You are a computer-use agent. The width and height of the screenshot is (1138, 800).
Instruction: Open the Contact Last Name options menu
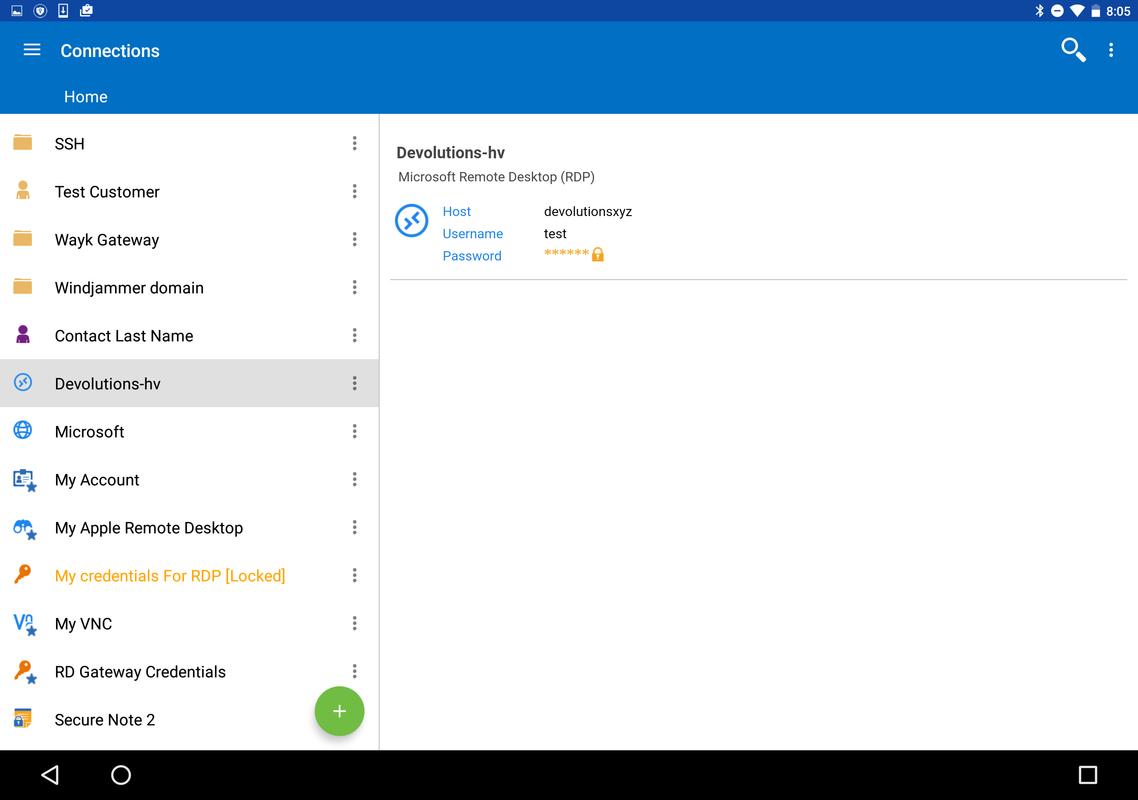click(x=354, y=335)
